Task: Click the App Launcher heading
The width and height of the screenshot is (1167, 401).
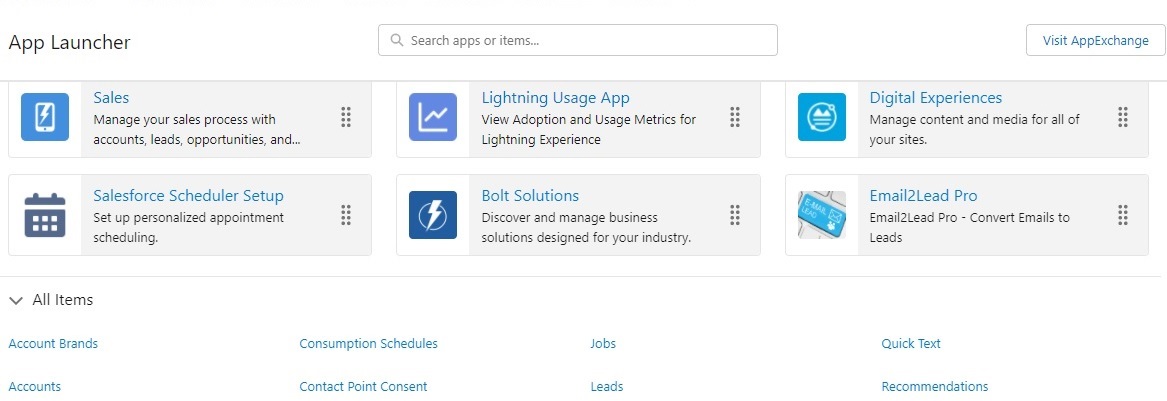Action: (69, 42)
